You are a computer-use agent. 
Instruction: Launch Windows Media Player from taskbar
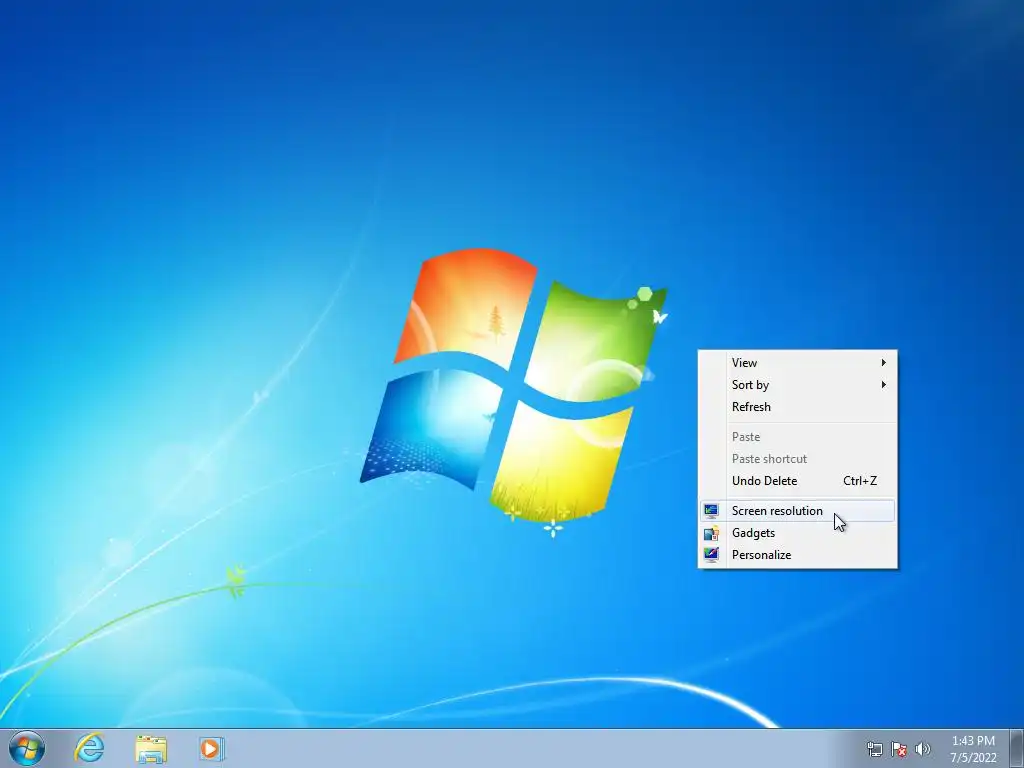[212, 748]
